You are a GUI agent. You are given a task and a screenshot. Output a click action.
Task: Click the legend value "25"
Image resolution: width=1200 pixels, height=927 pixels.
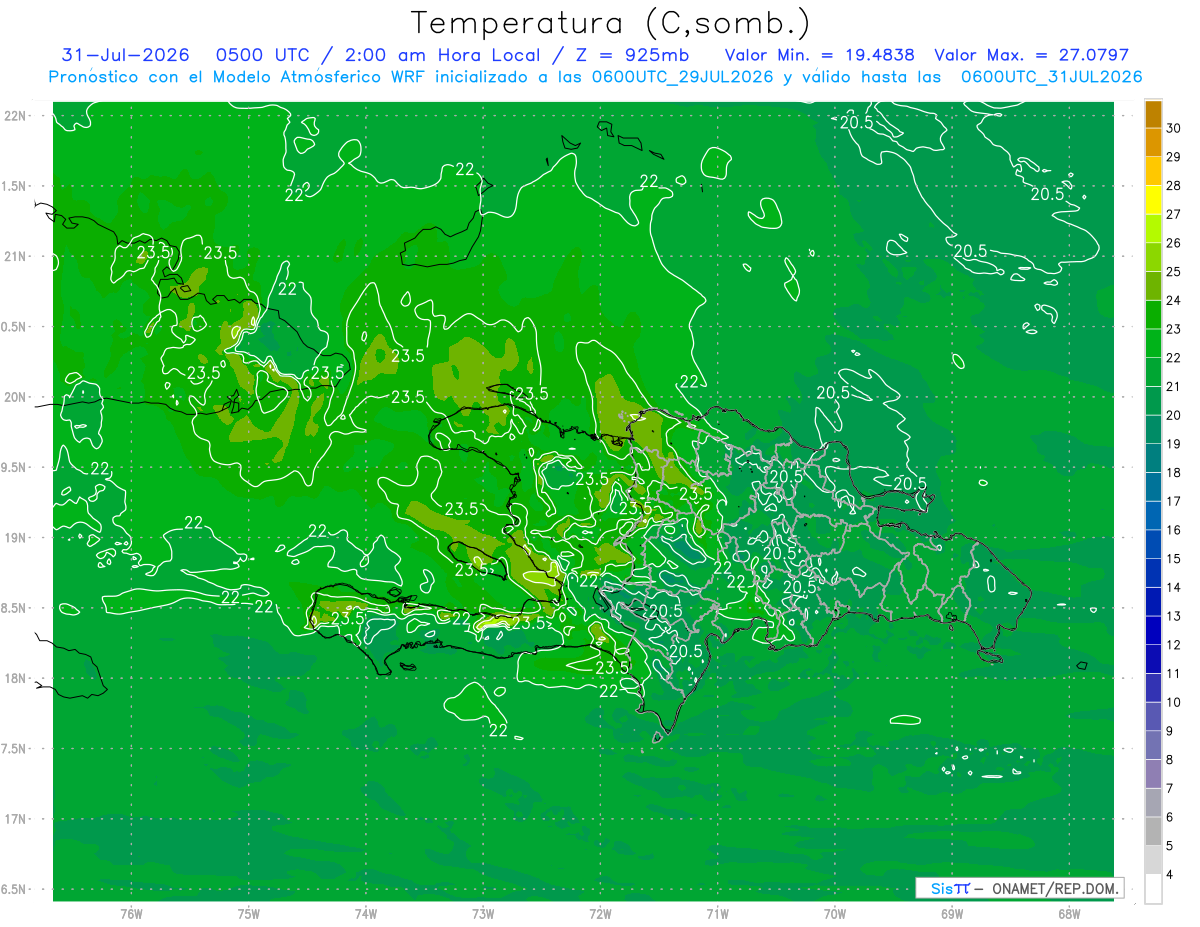[x=1174, y=272]
